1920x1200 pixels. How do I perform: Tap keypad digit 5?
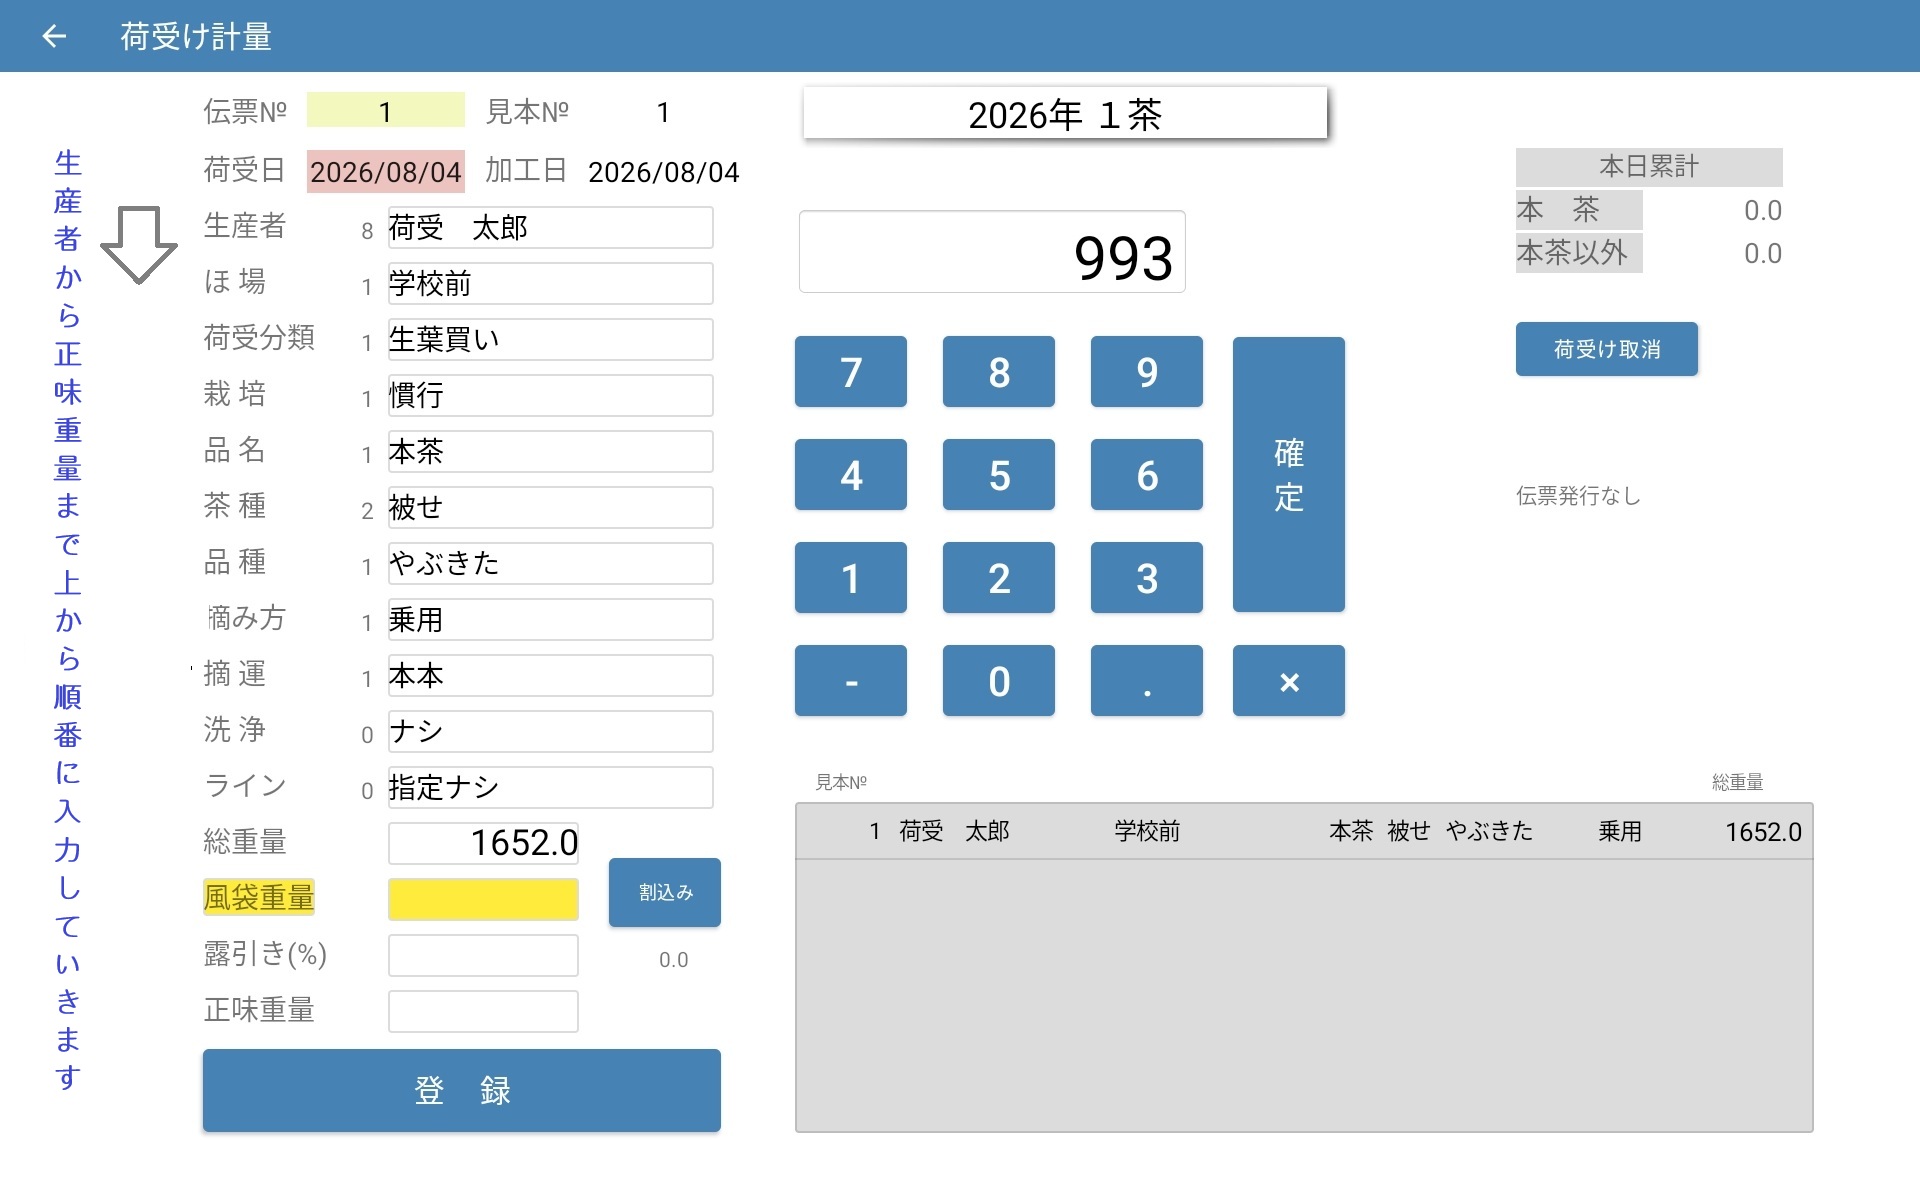999,475
